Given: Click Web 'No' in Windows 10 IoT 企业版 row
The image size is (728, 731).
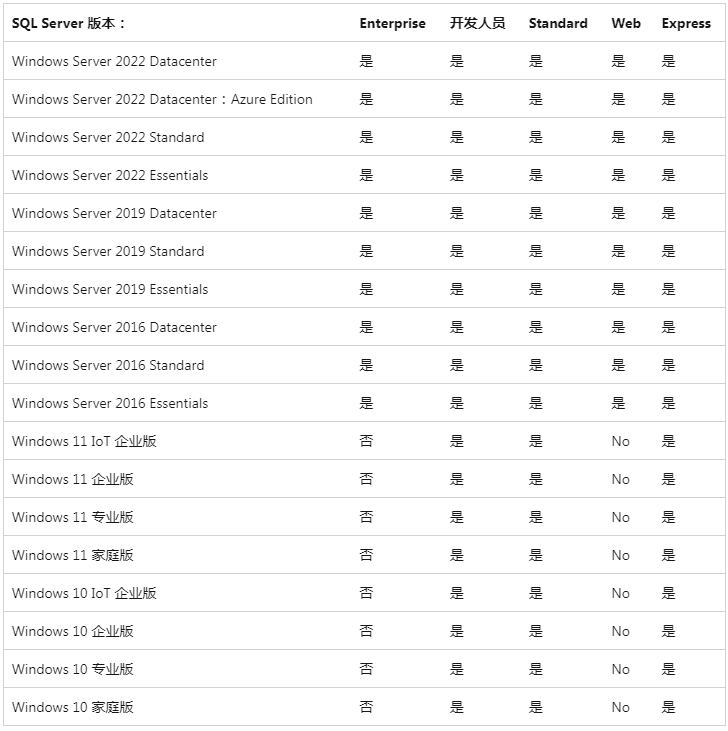Looking at the screenshot, I should [620, 593].
